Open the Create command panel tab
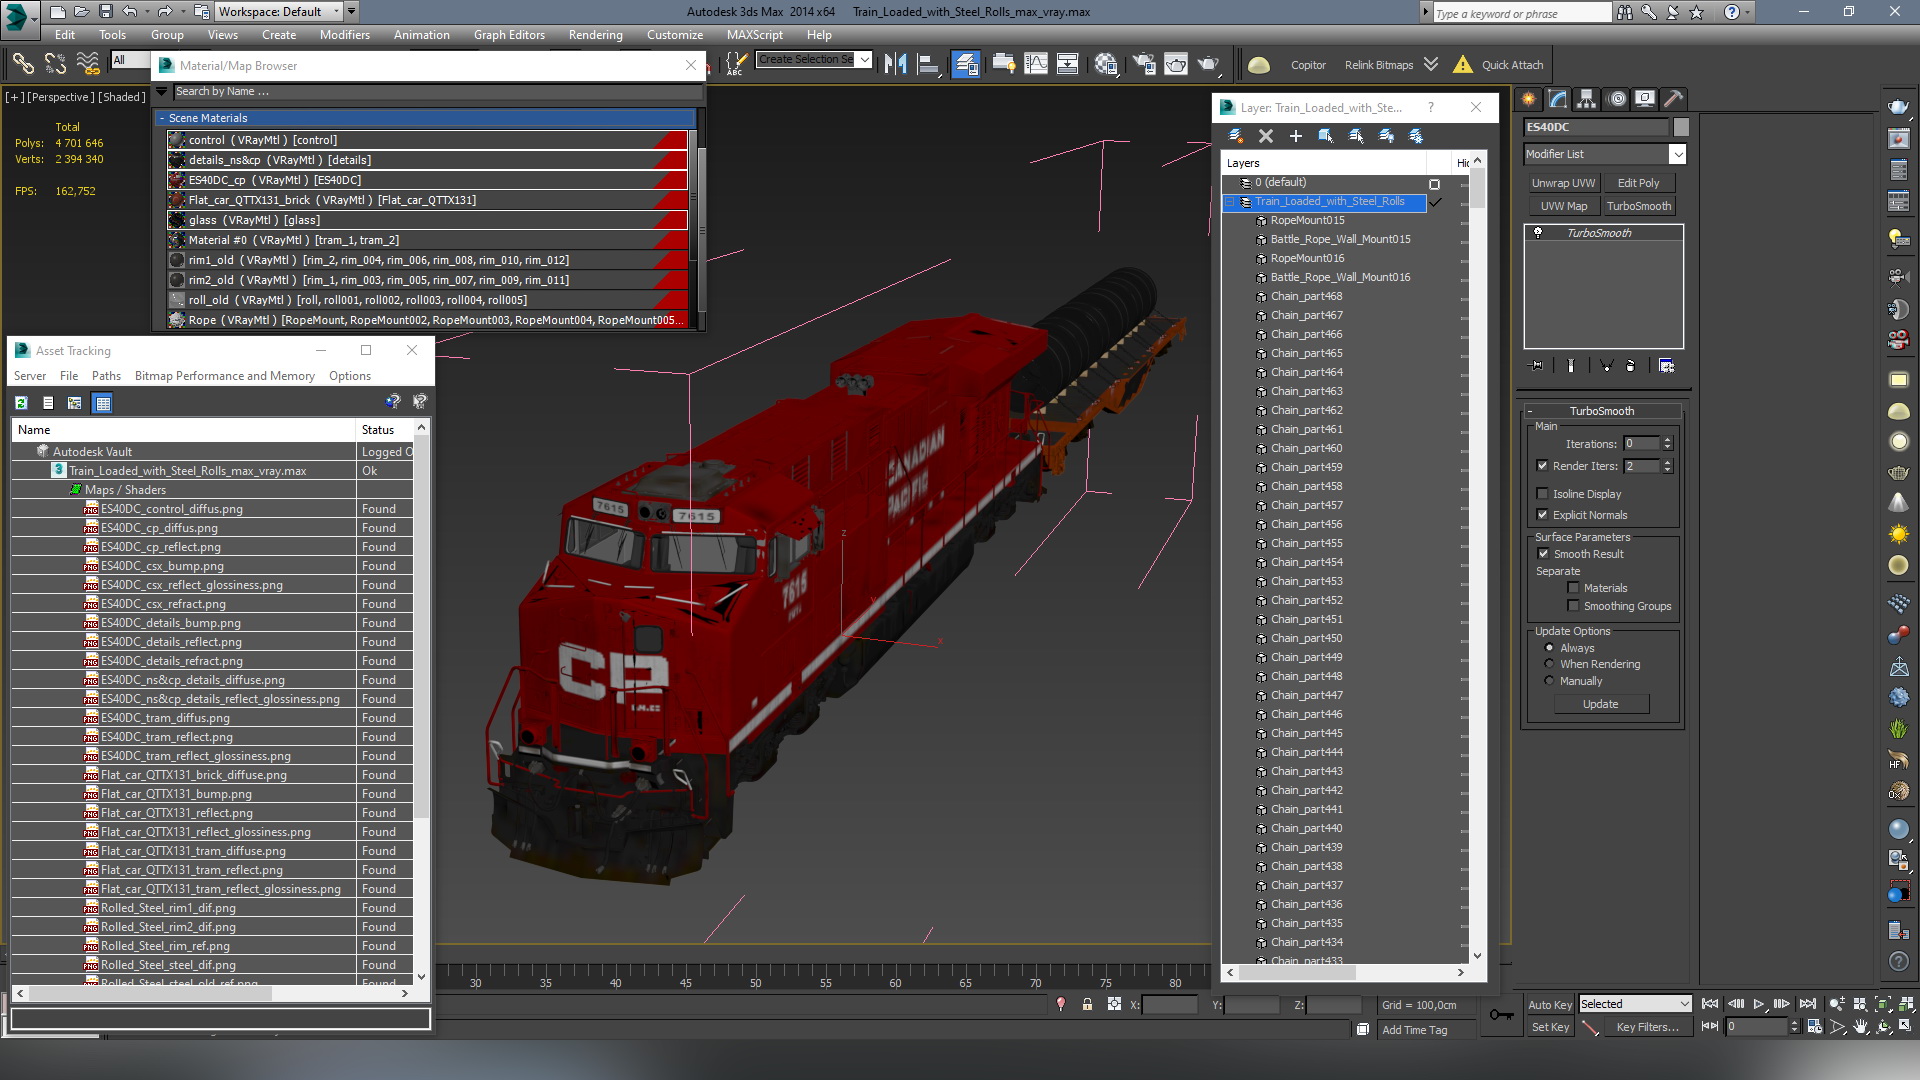The height and width of the screenshot is (1080, 1920). click(1528, 99)
